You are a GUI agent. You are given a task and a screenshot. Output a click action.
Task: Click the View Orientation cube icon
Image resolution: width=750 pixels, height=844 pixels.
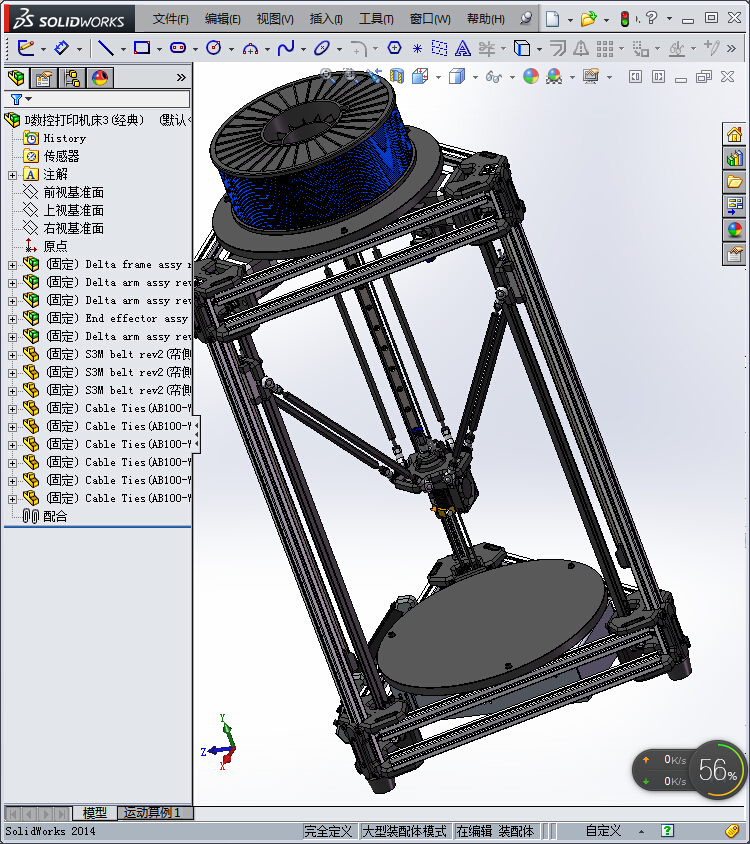click(x=420, y=76)
